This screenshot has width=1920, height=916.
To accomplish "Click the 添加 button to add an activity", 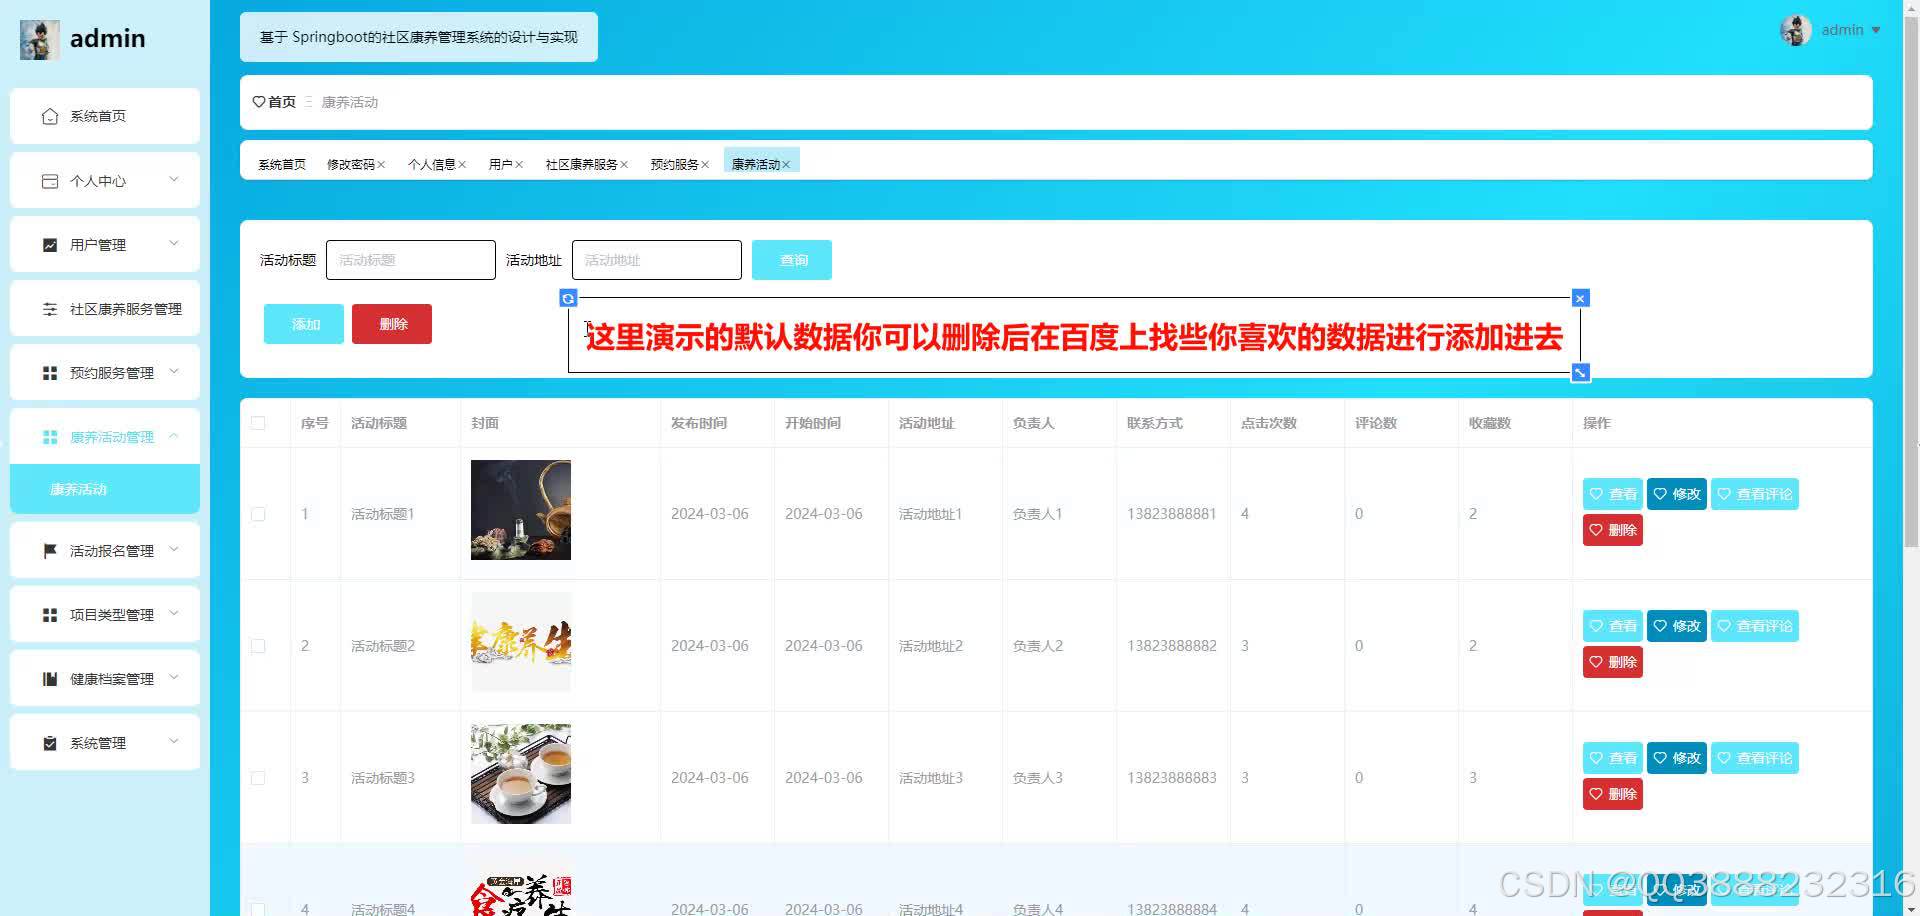I will pyautogui.click(x=303, y=323).
